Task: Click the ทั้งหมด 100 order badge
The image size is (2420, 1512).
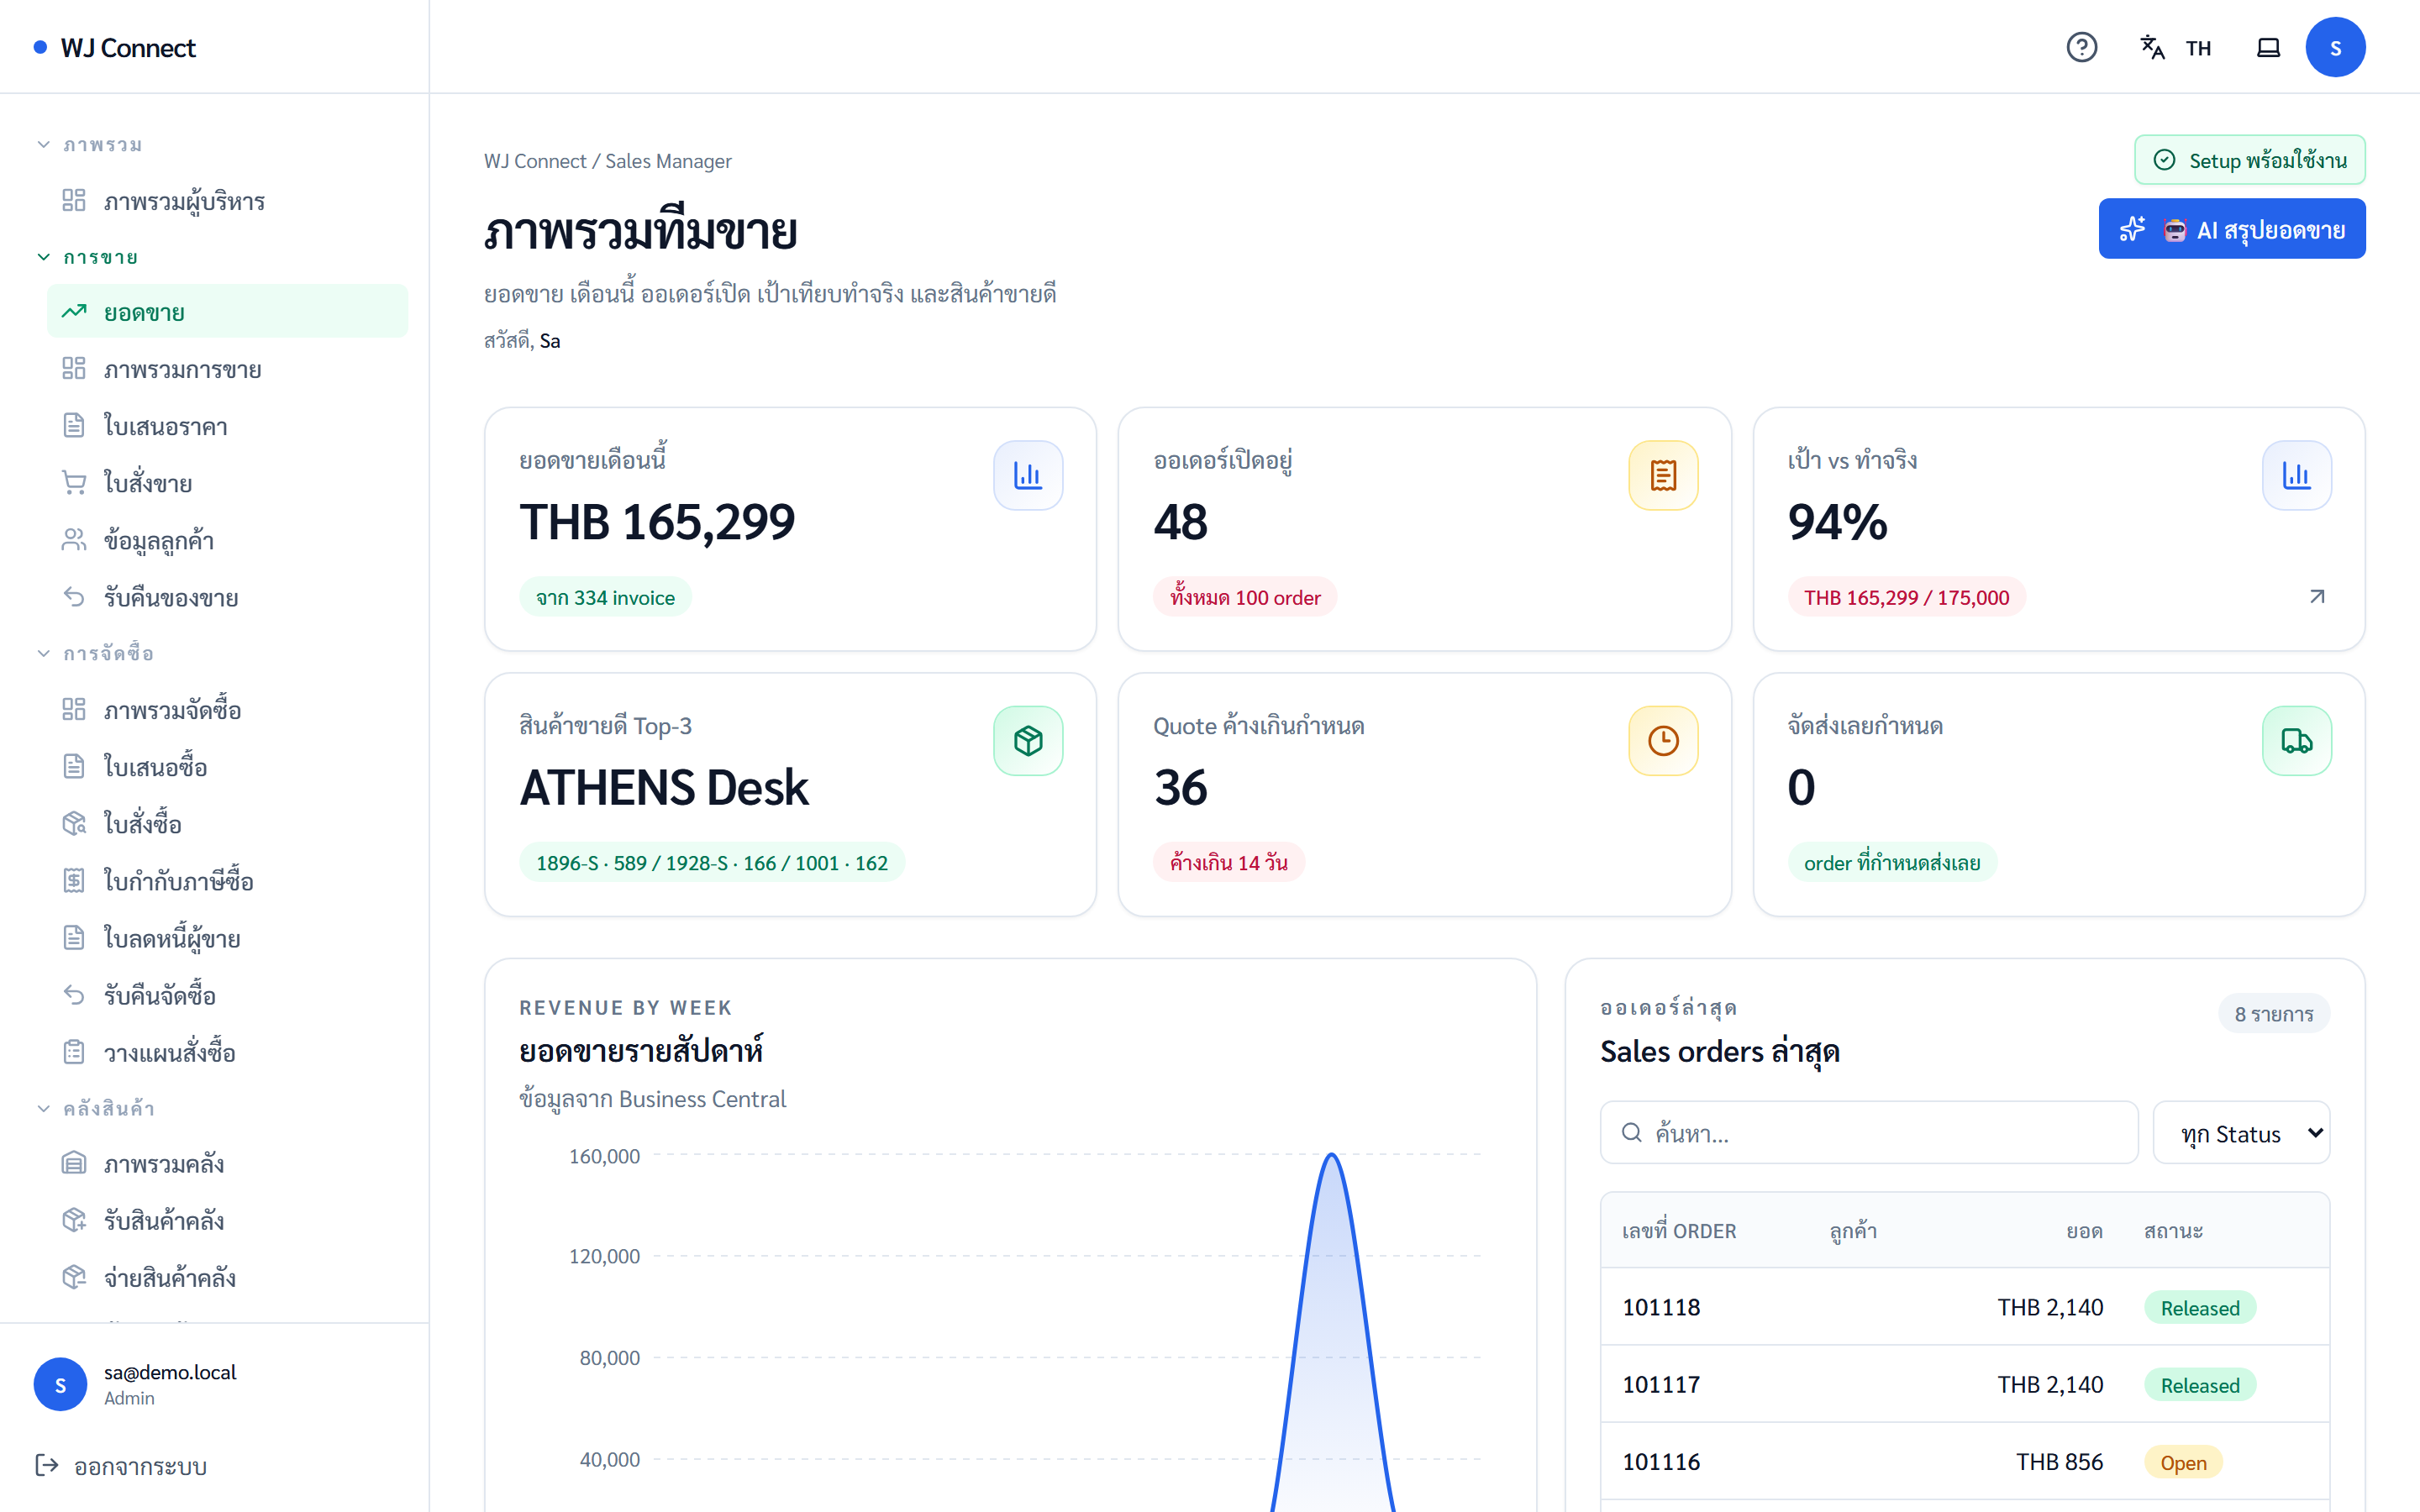Action: [x=1245, y=597]
